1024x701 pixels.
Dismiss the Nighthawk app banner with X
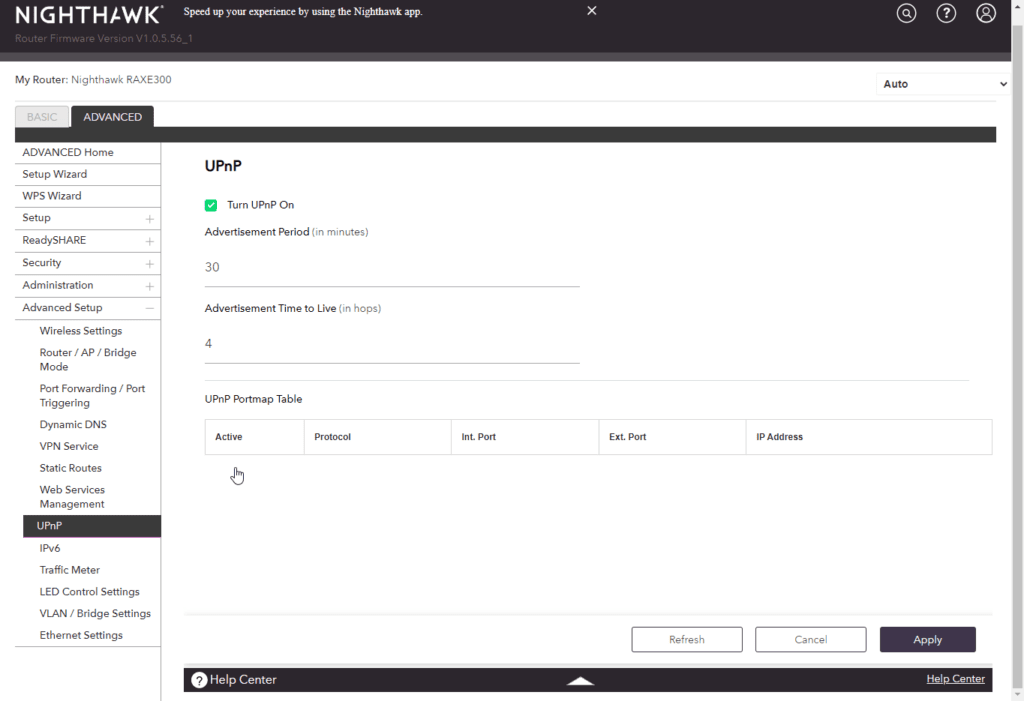(592, 11)
